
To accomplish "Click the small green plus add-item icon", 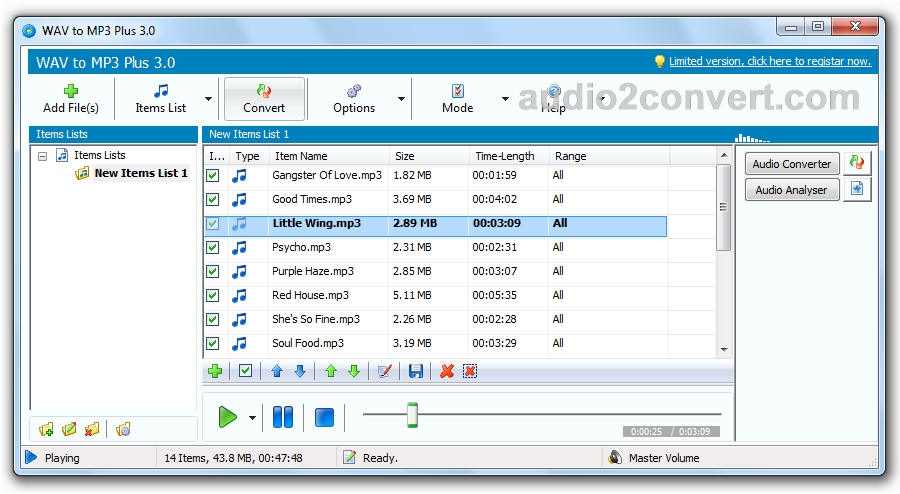I will pos(215,371).
